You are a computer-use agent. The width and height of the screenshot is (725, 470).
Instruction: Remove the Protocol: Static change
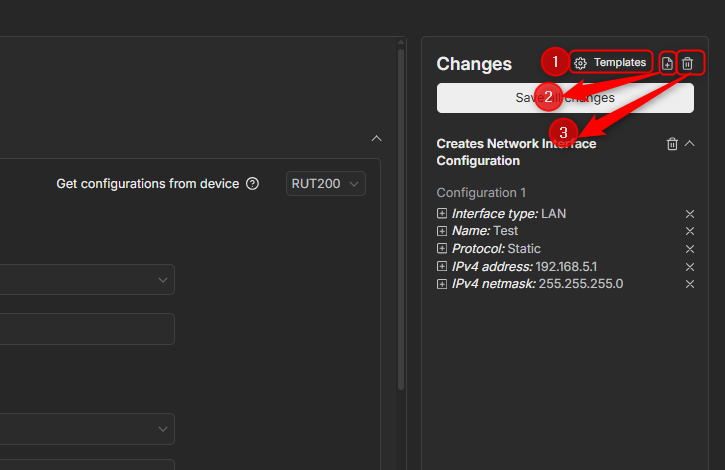coord(689,249)
